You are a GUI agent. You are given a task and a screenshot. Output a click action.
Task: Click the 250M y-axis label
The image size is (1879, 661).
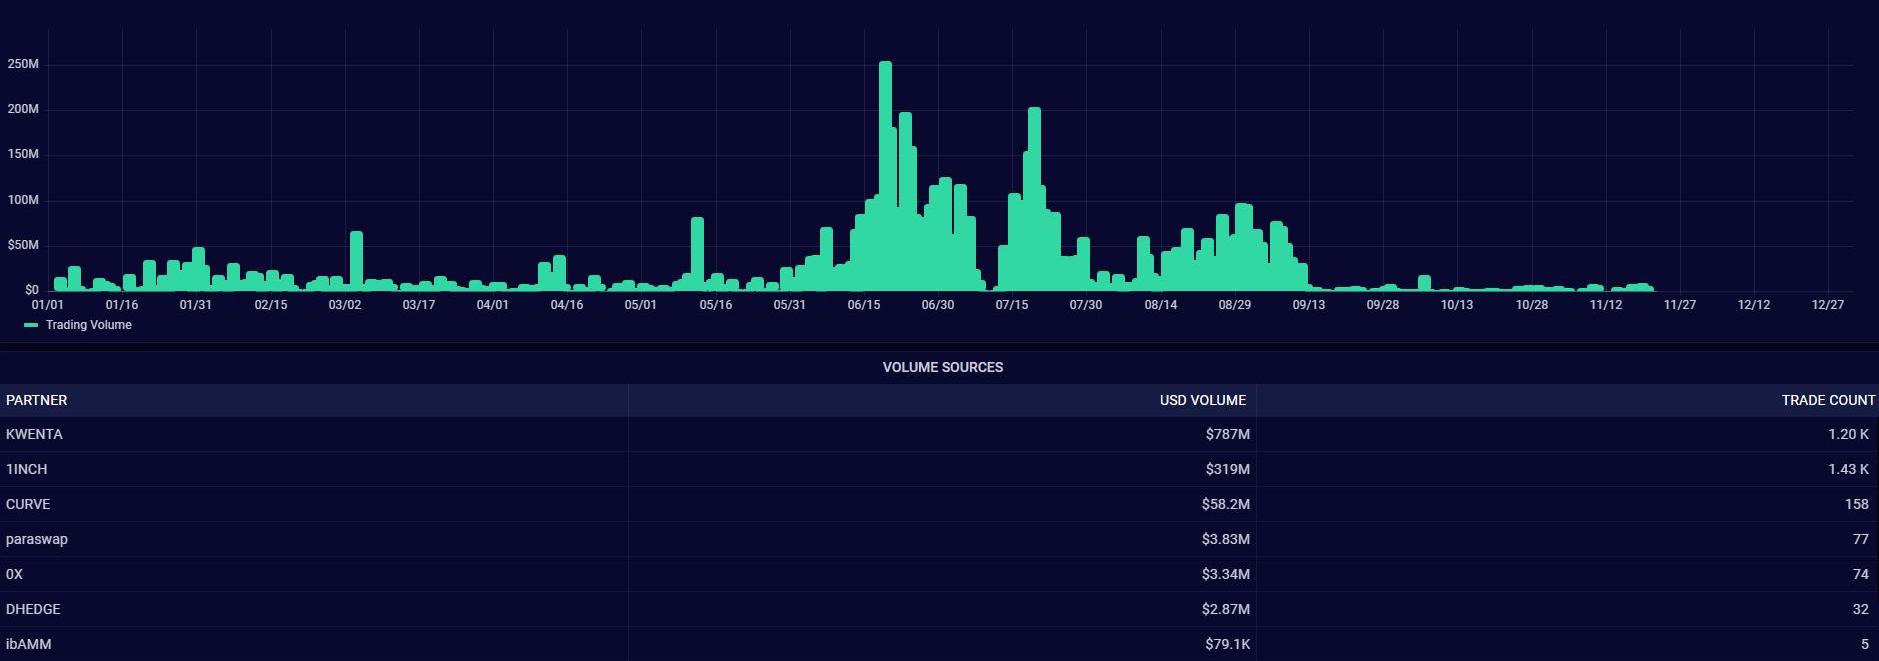pos(23,64)
